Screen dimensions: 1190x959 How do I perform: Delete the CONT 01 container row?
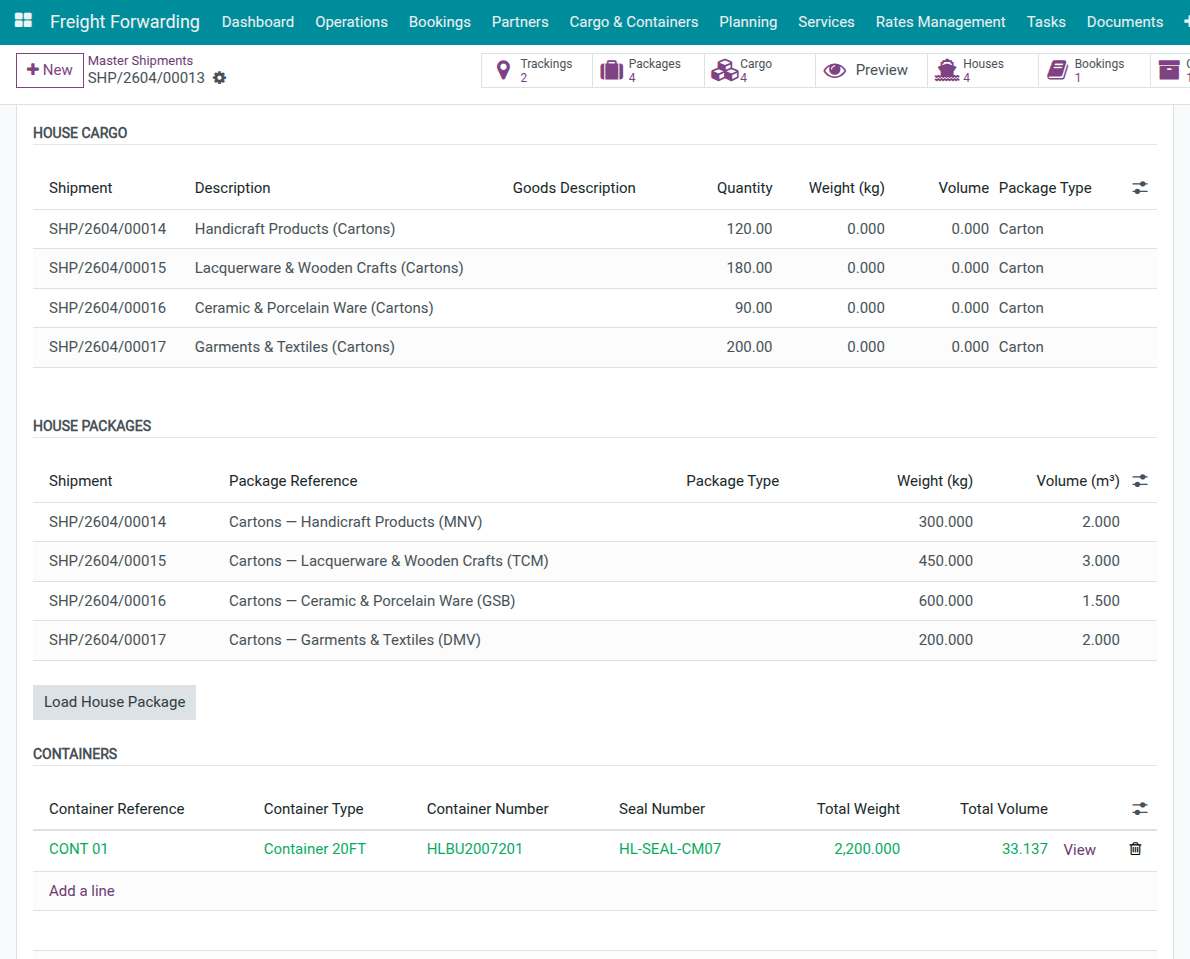1135,849
